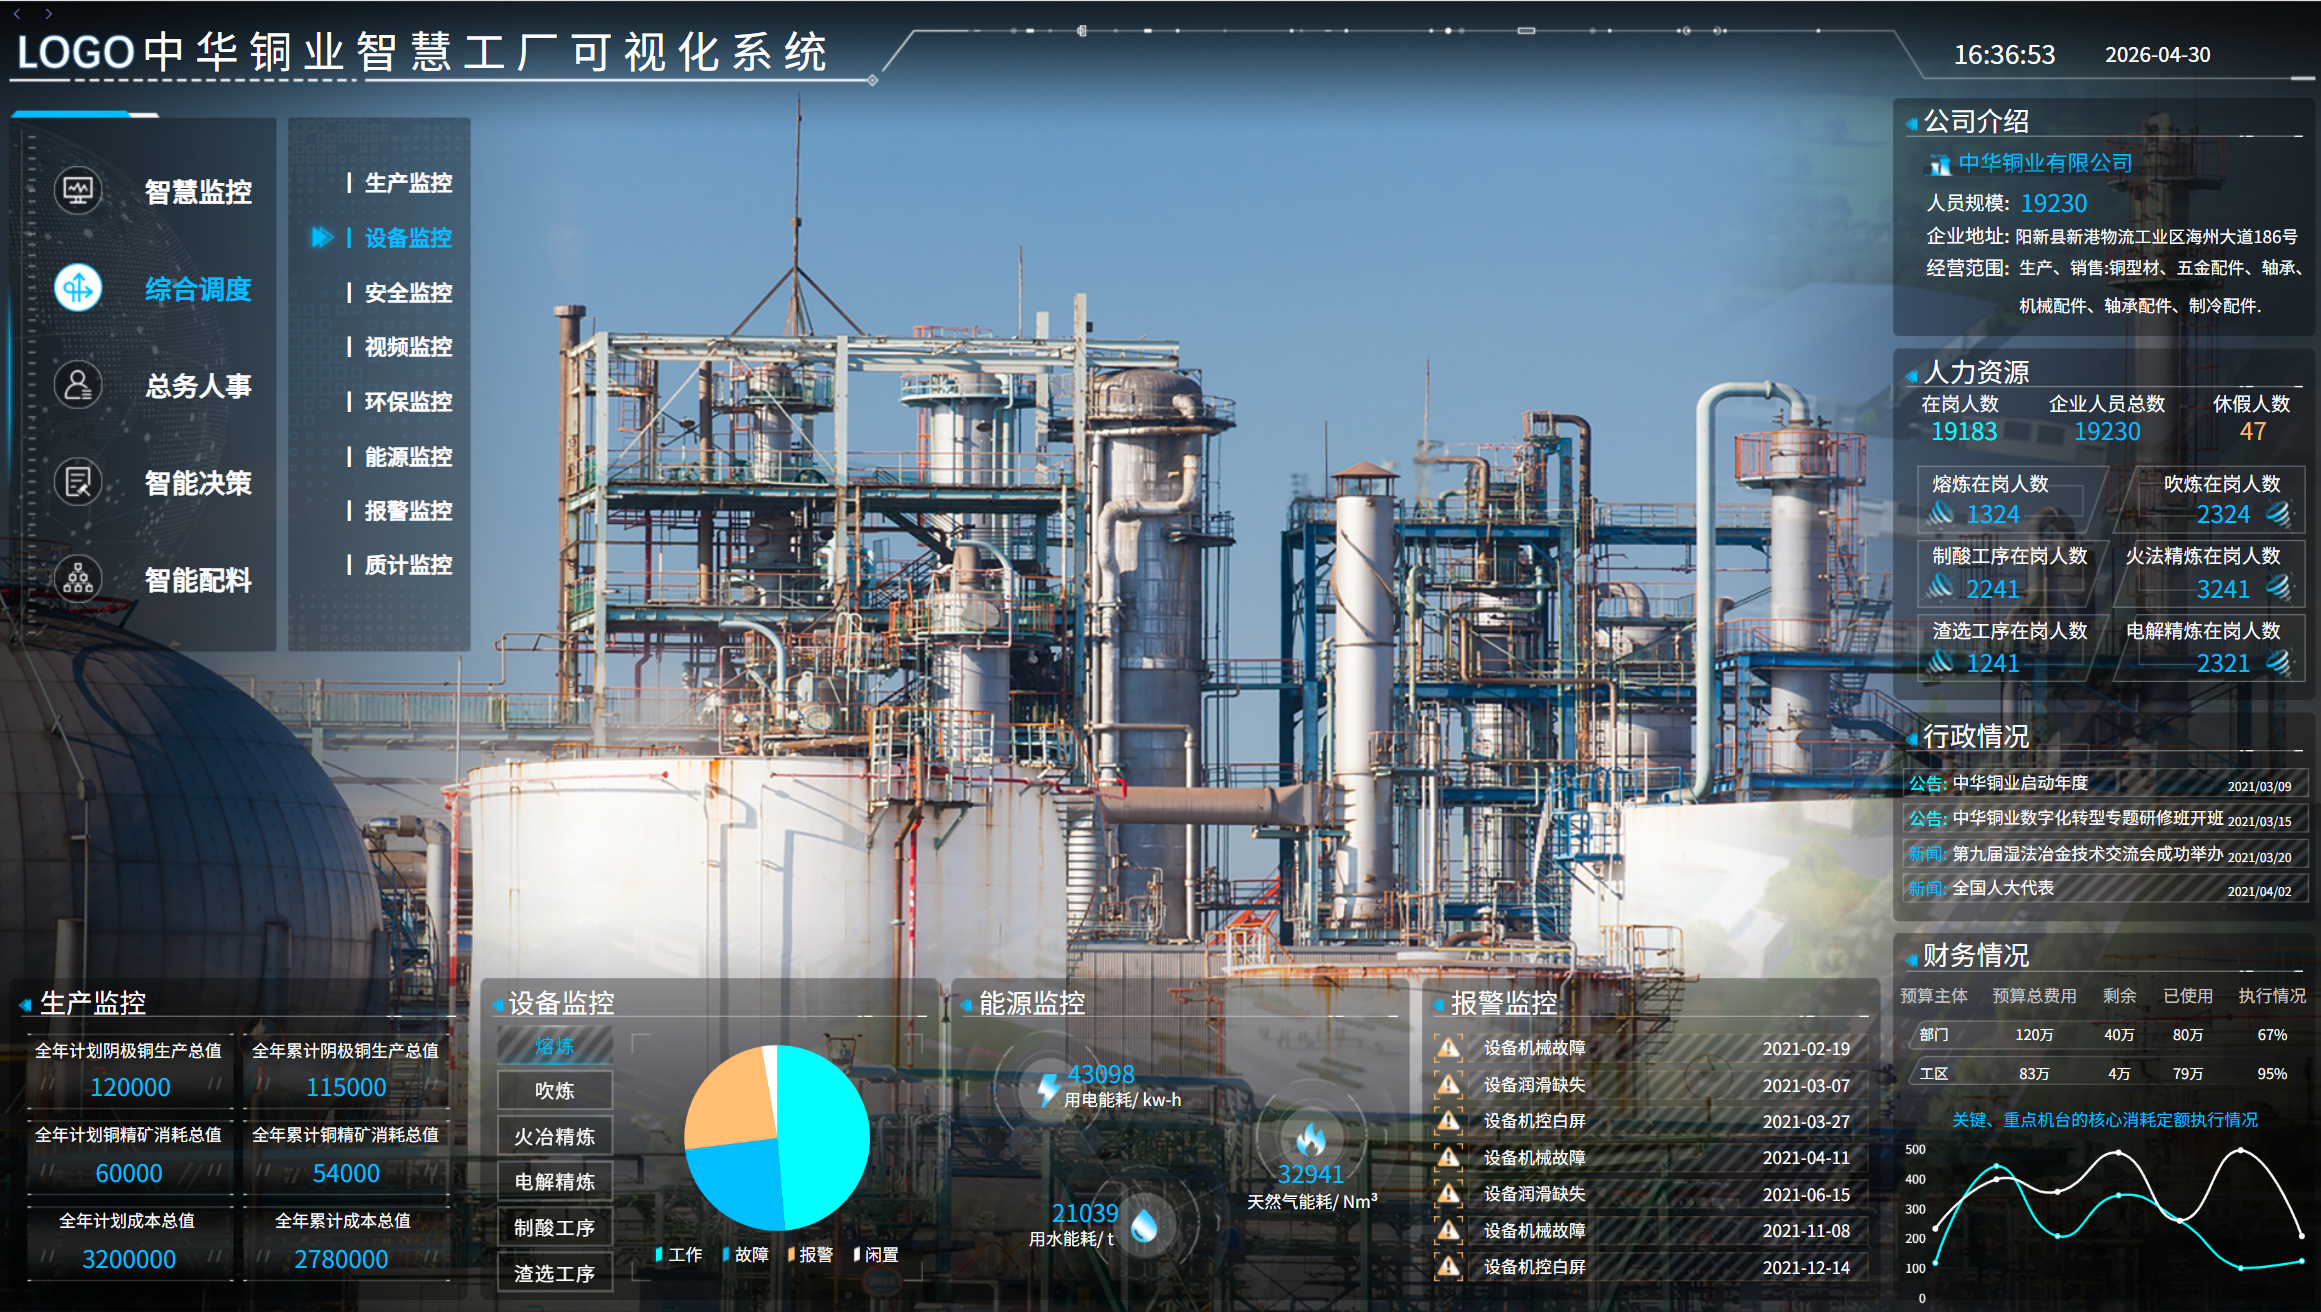Click the water droplet consumption icon
The height and width of the screenshot is (1312, 2321).
point(1145,1224)
